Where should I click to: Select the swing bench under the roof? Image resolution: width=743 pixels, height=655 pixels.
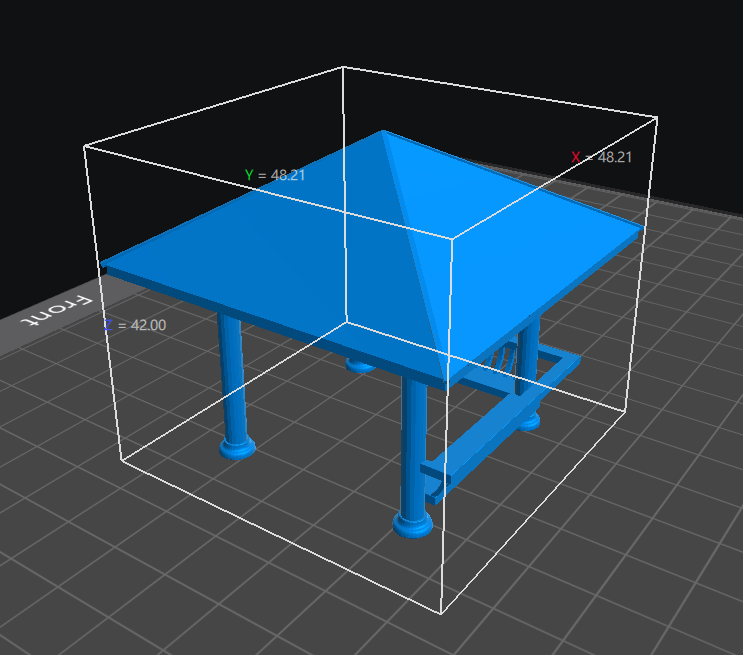click(x=502, y=422)
